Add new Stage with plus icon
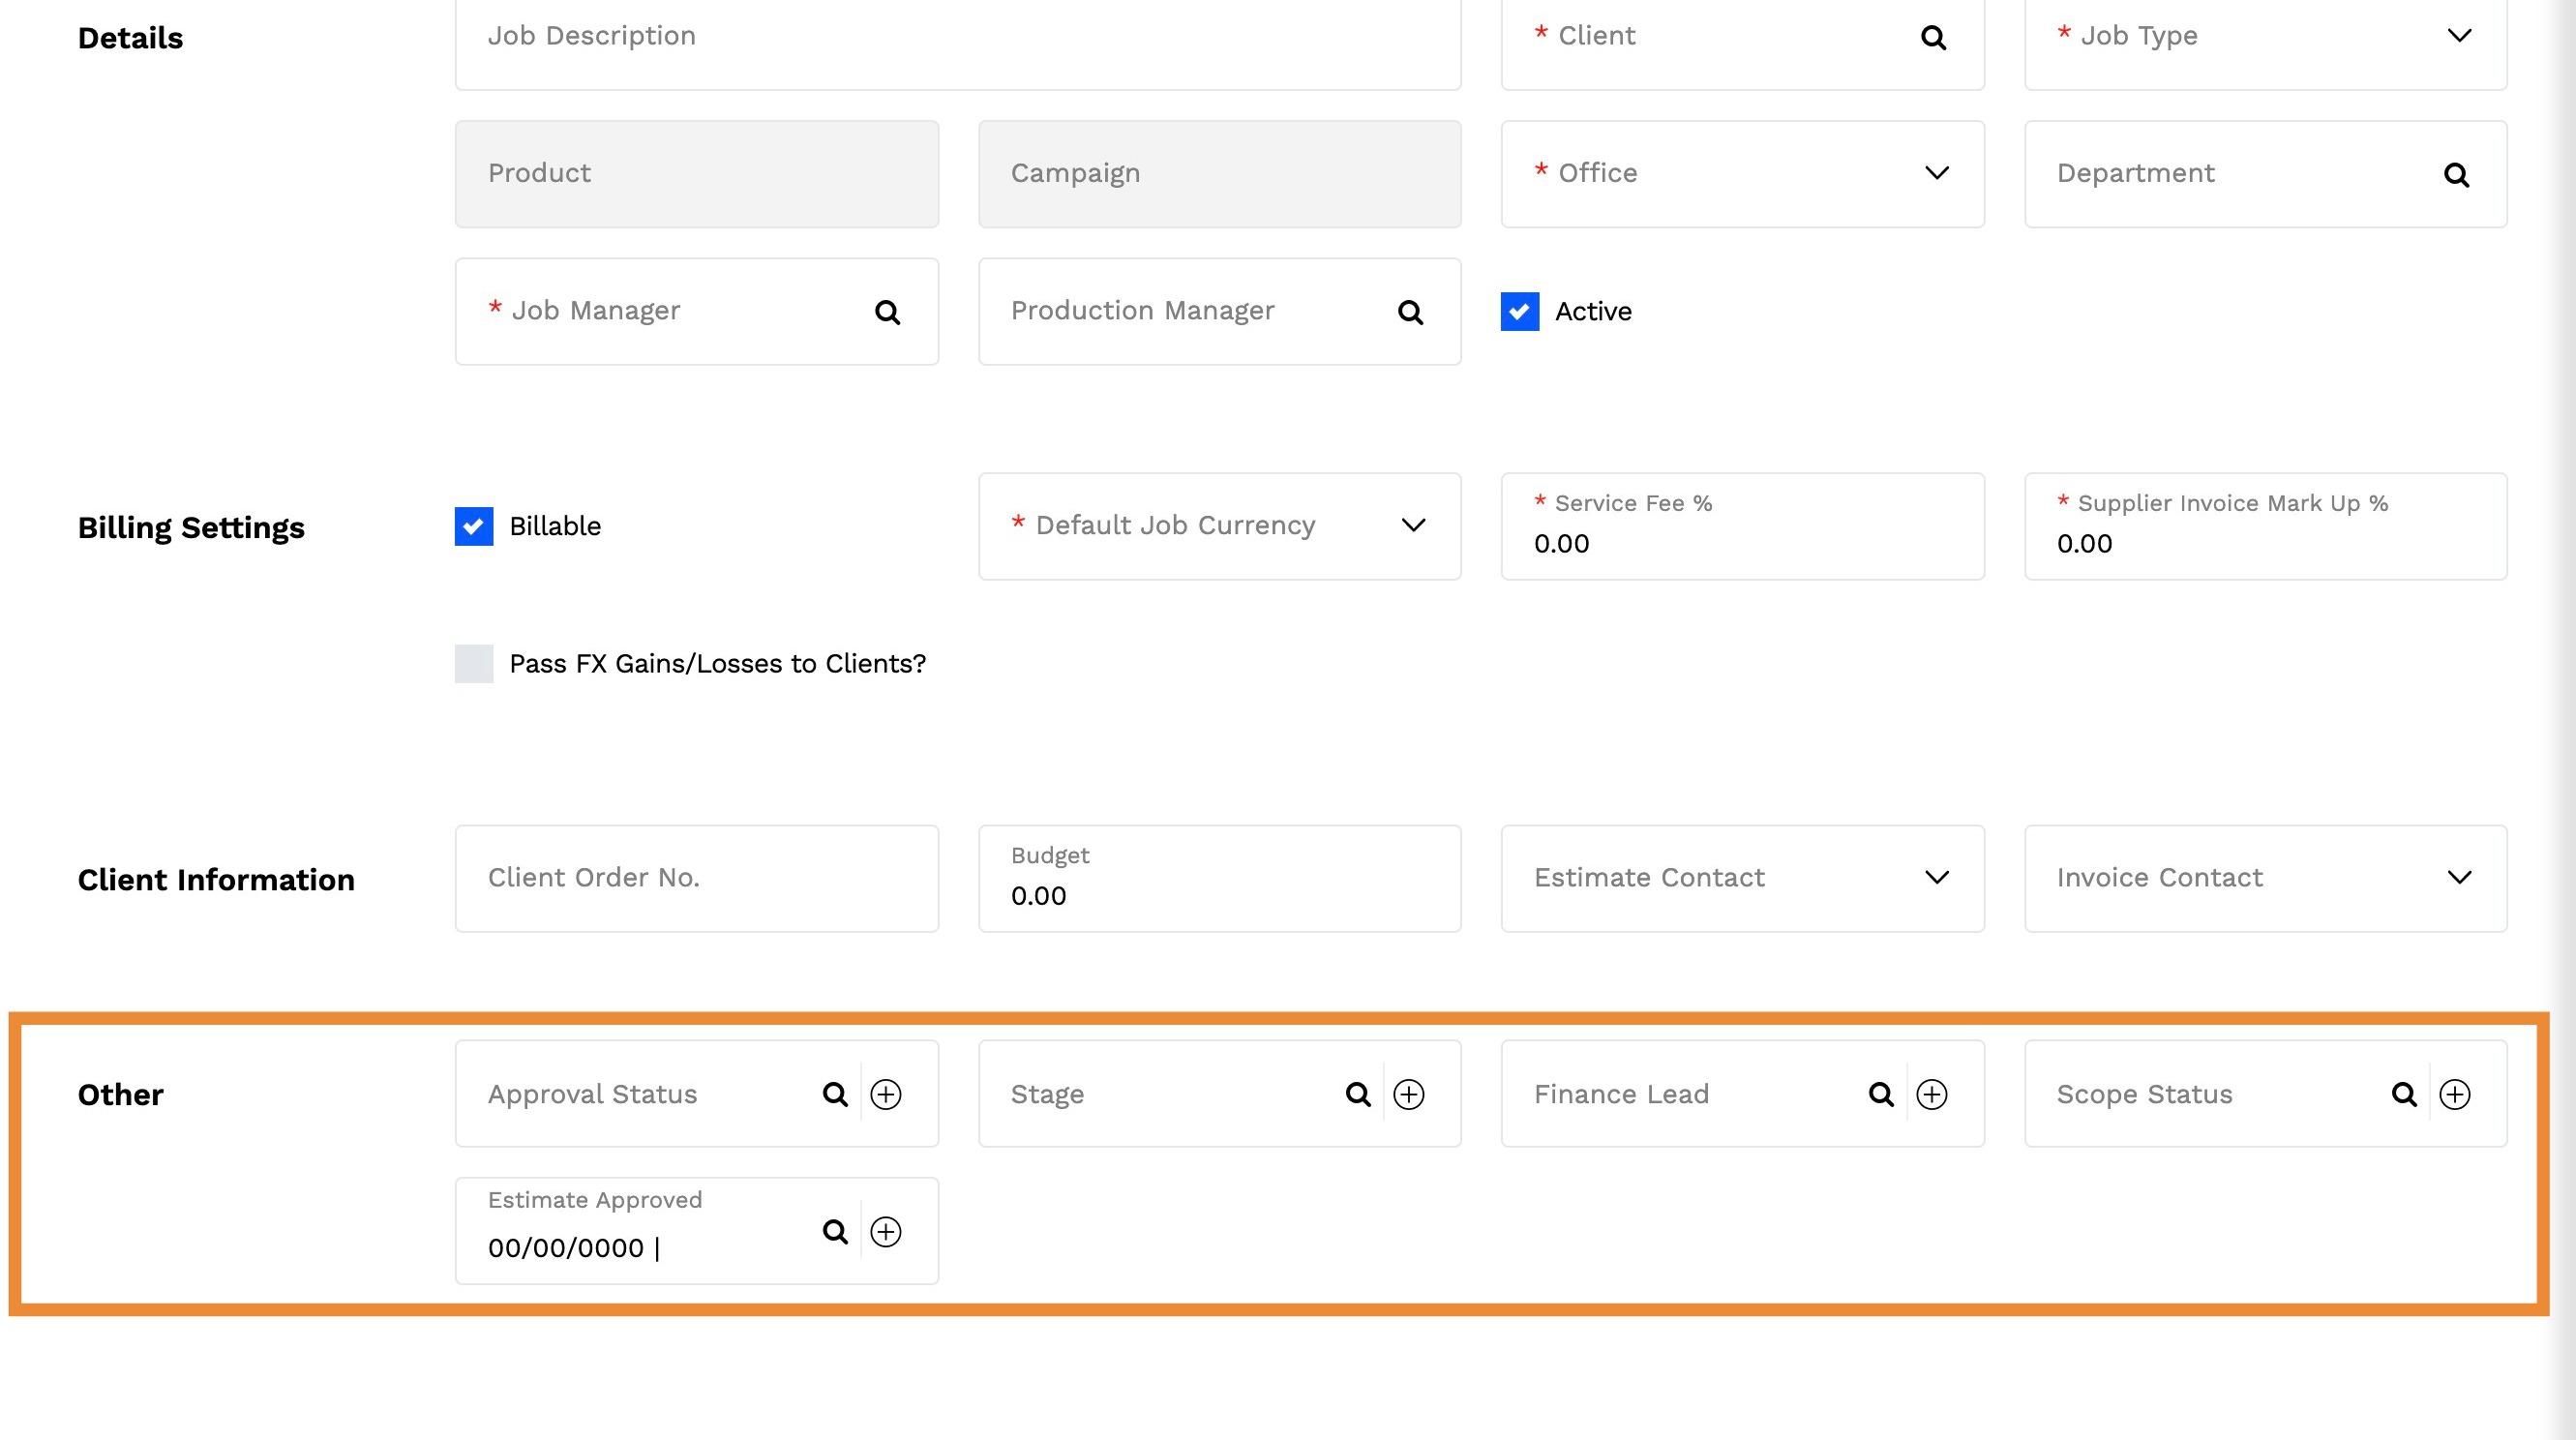This screenshot has width=2576, height=1440. click(1409, 1094)
